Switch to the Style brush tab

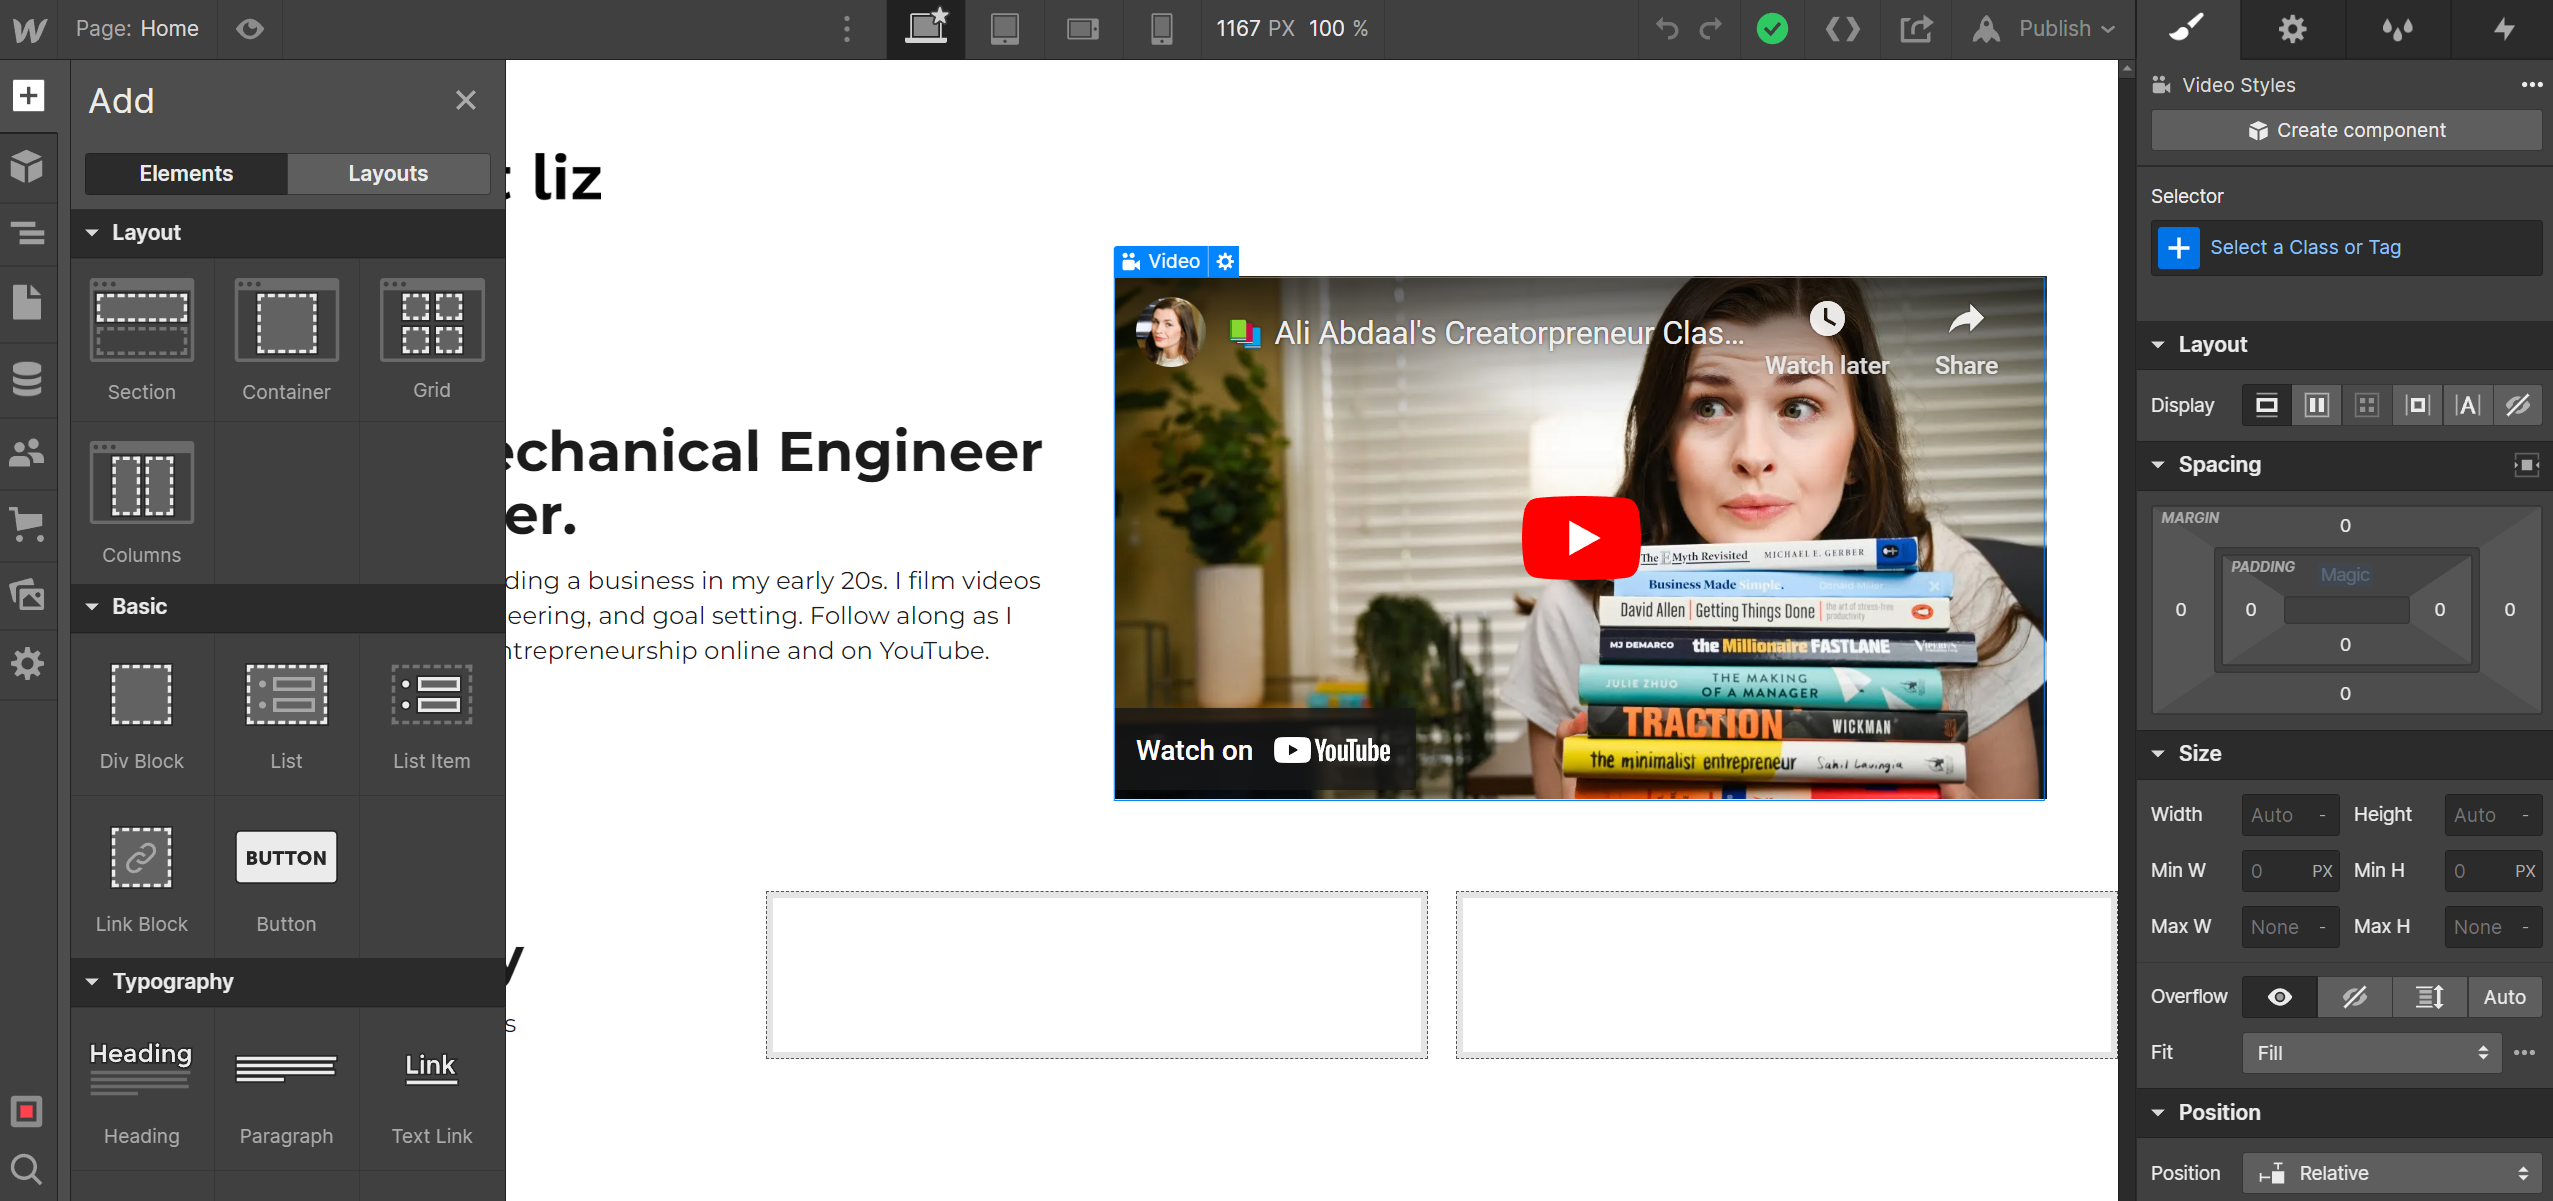point(2186,29)
